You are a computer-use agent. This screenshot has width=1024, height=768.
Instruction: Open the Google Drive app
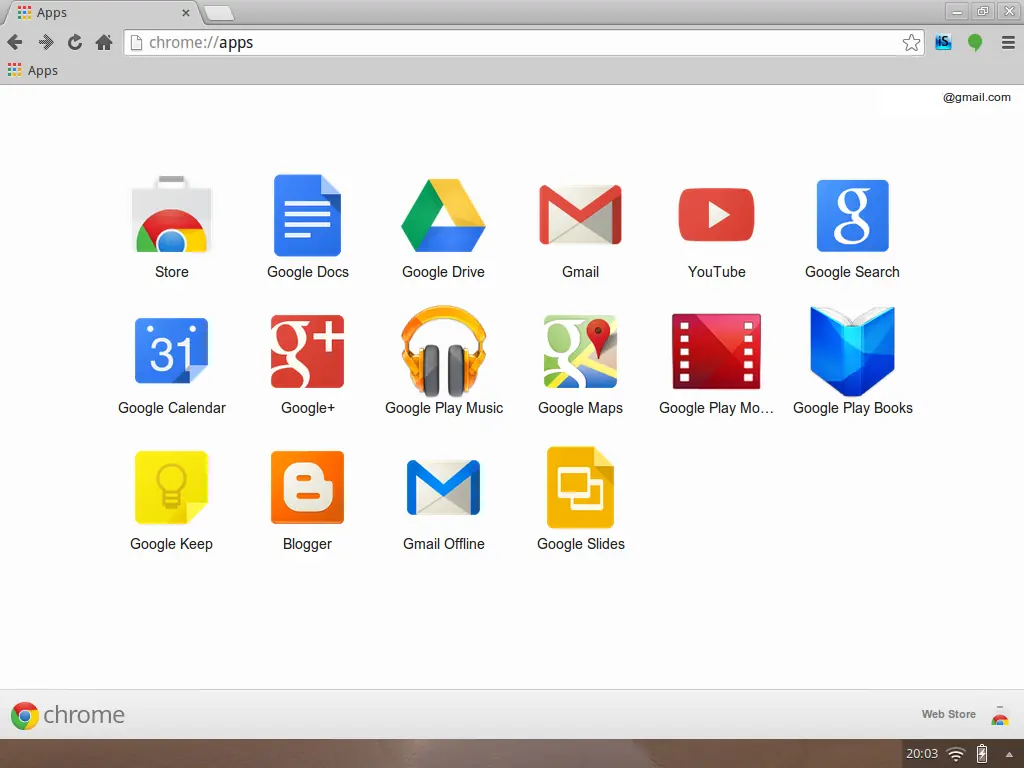(x=444, y=215)
